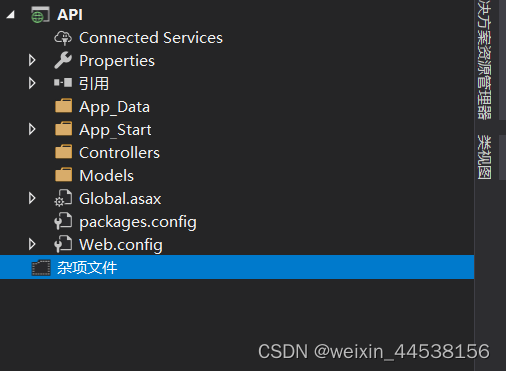The image size is (506, 371).
Task: Switch to the 类视图 side tab
Action: (484, 157)
